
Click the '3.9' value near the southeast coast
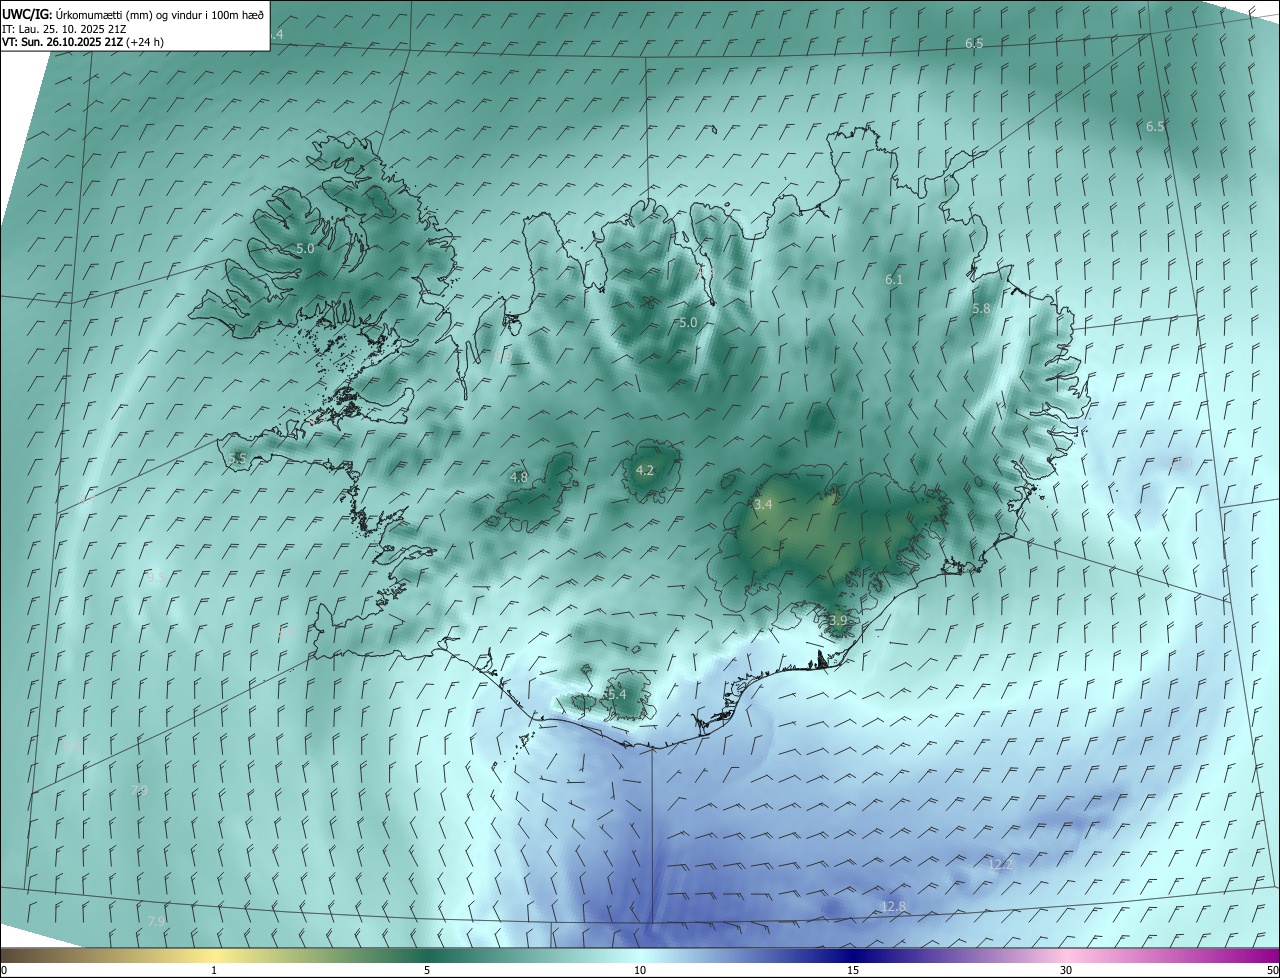pyautogui.click(x=838, y=621)
